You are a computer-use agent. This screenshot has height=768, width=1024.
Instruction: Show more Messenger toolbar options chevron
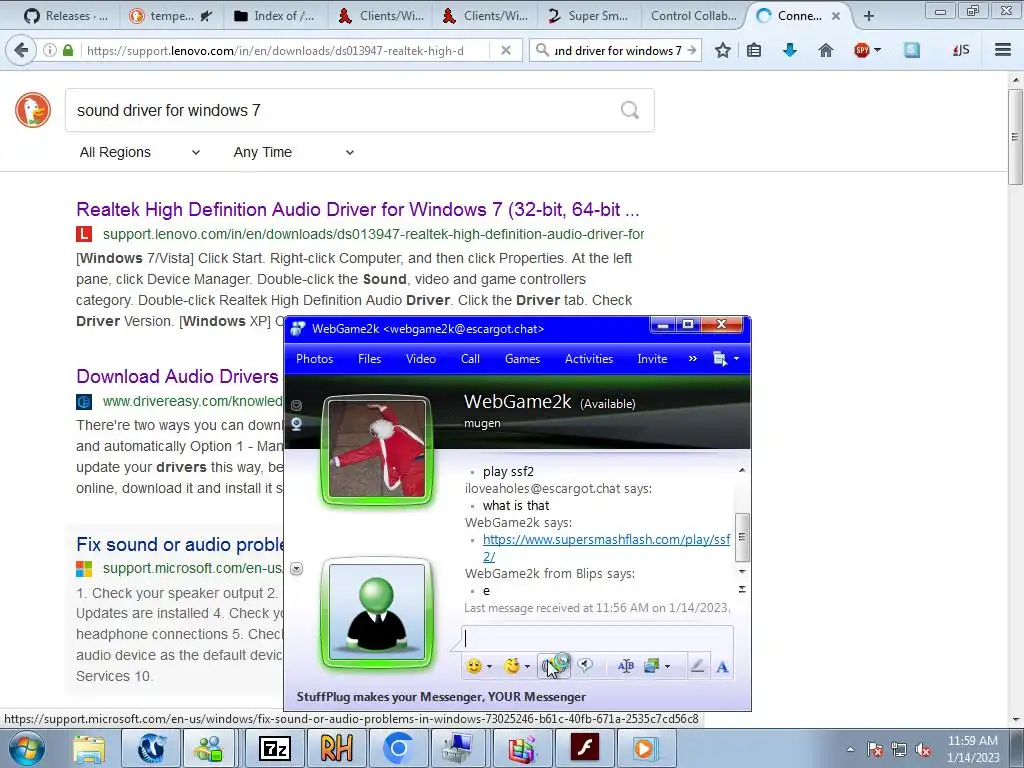(693, 359)
